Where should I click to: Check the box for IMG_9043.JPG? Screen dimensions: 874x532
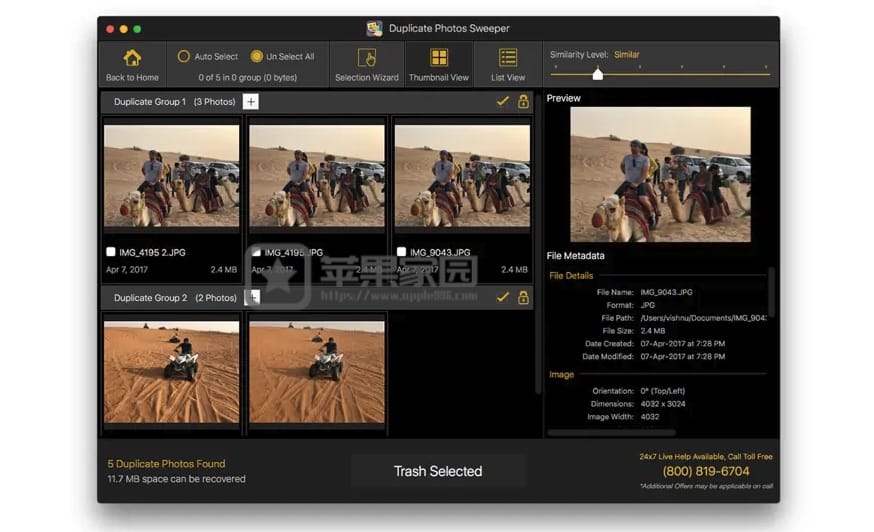[401, 252]
